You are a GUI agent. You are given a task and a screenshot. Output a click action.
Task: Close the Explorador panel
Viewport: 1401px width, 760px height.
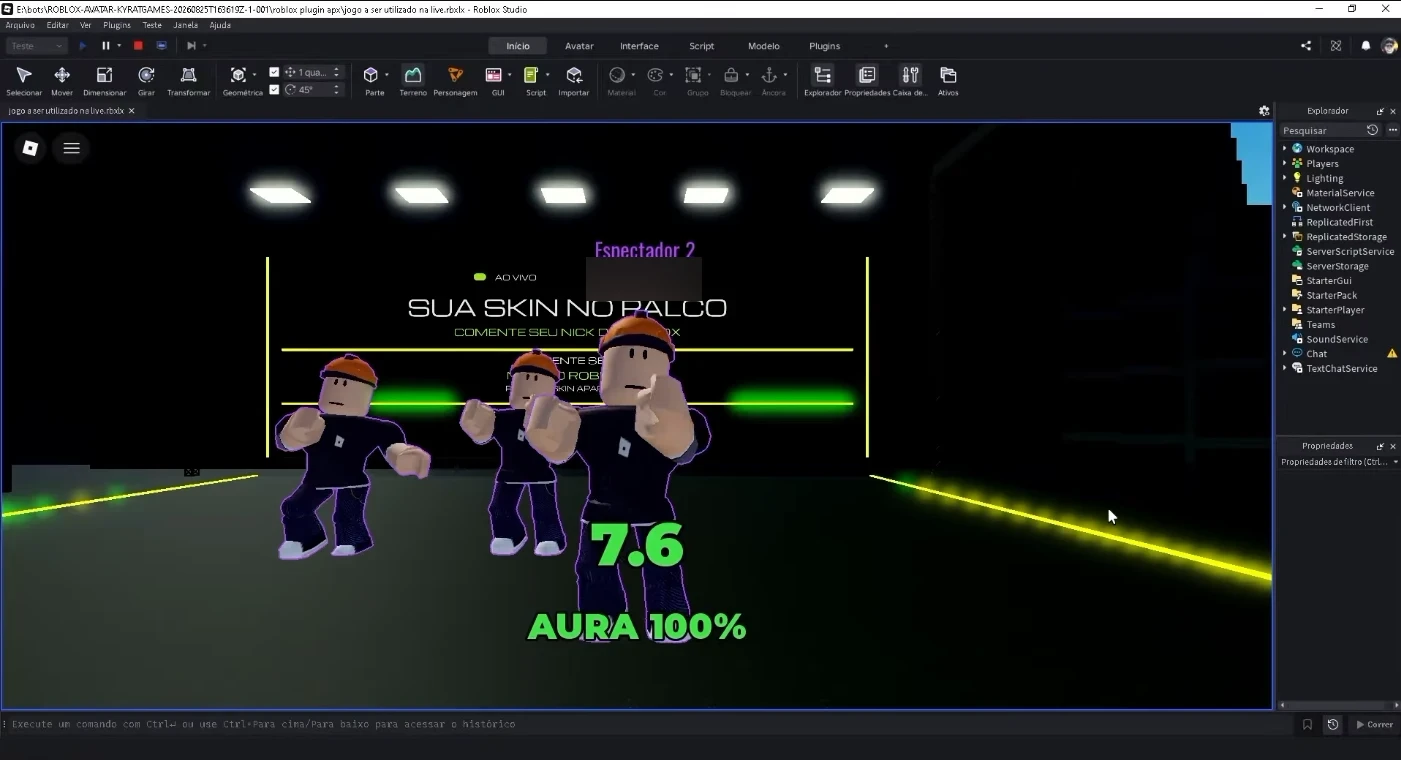(x=1393, y=111)
